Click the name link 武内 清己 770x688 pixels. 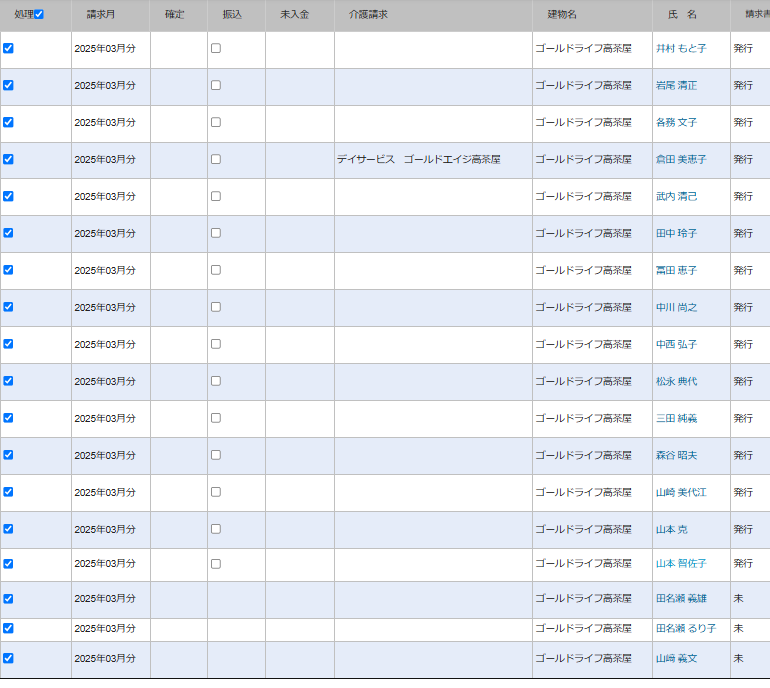(676, 196)
